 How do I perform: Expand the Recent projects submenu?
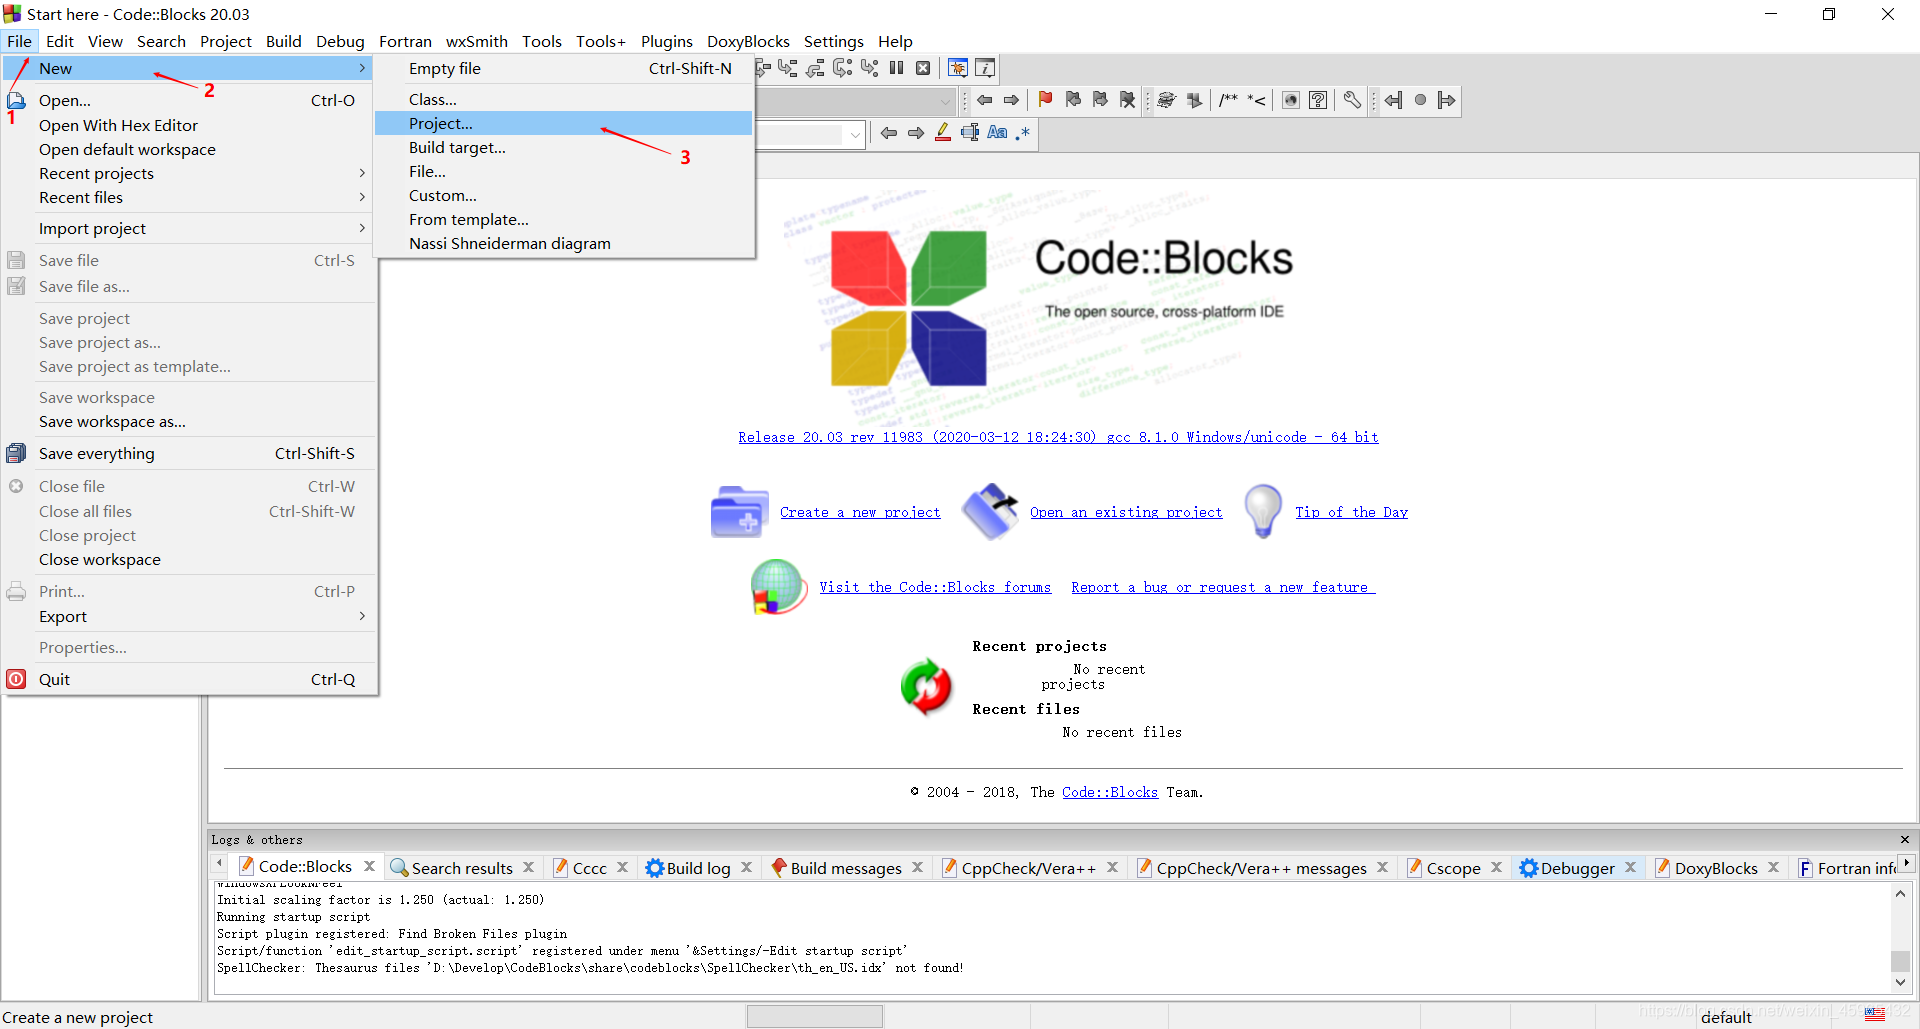[x=188, y=173]
